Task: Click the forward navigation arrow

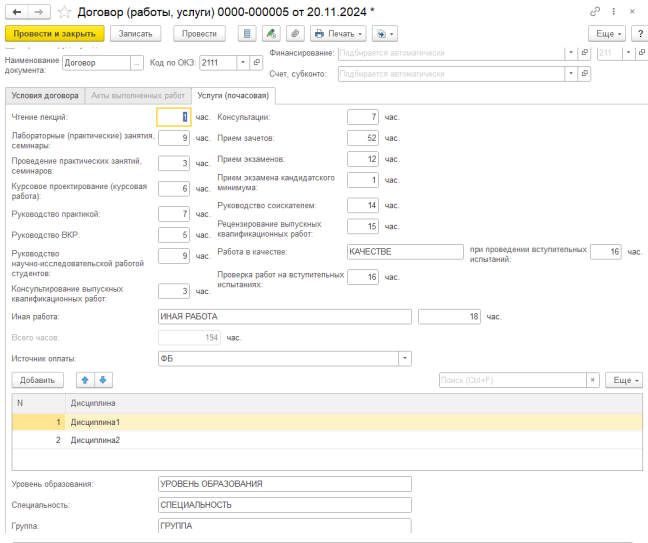Action: coord(37,11)
